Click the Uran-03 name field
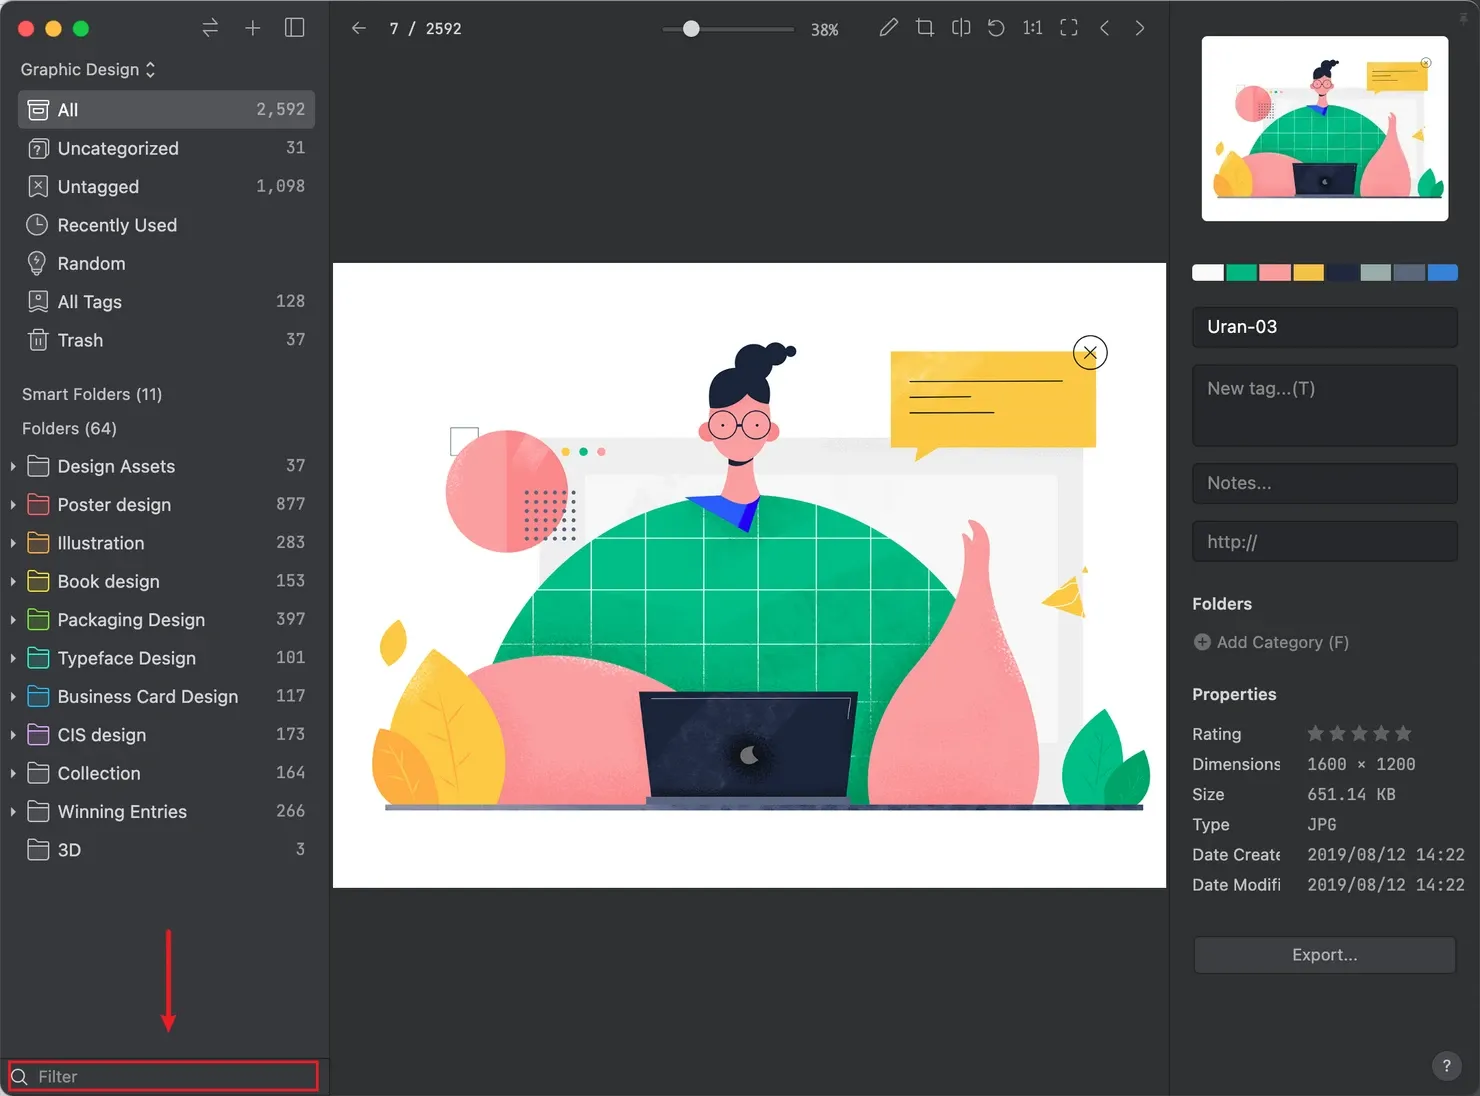Screen dimensions: 1480x1096 tap(1324, 327)
